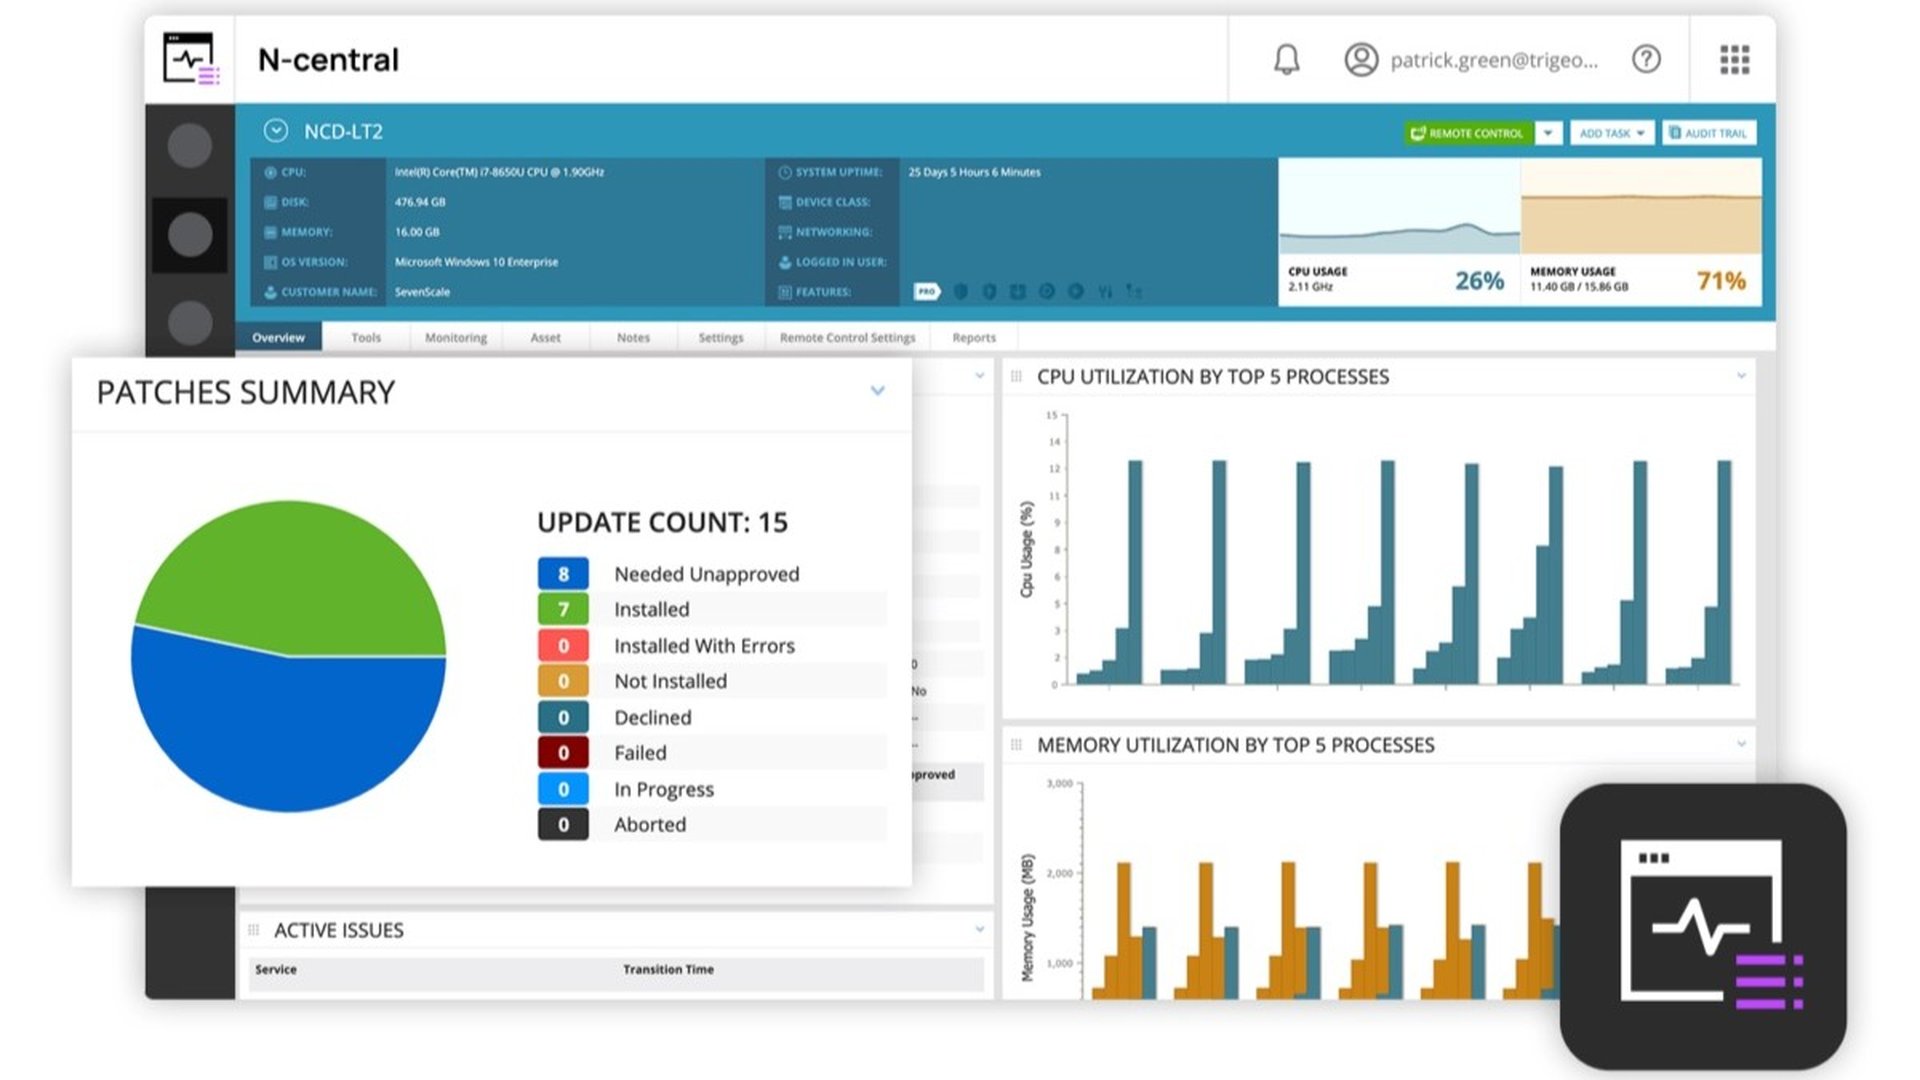The image size is (1920, 1080).
Task: Collapse the NCD-LT2 device header toggle
Action: [276, 131]
